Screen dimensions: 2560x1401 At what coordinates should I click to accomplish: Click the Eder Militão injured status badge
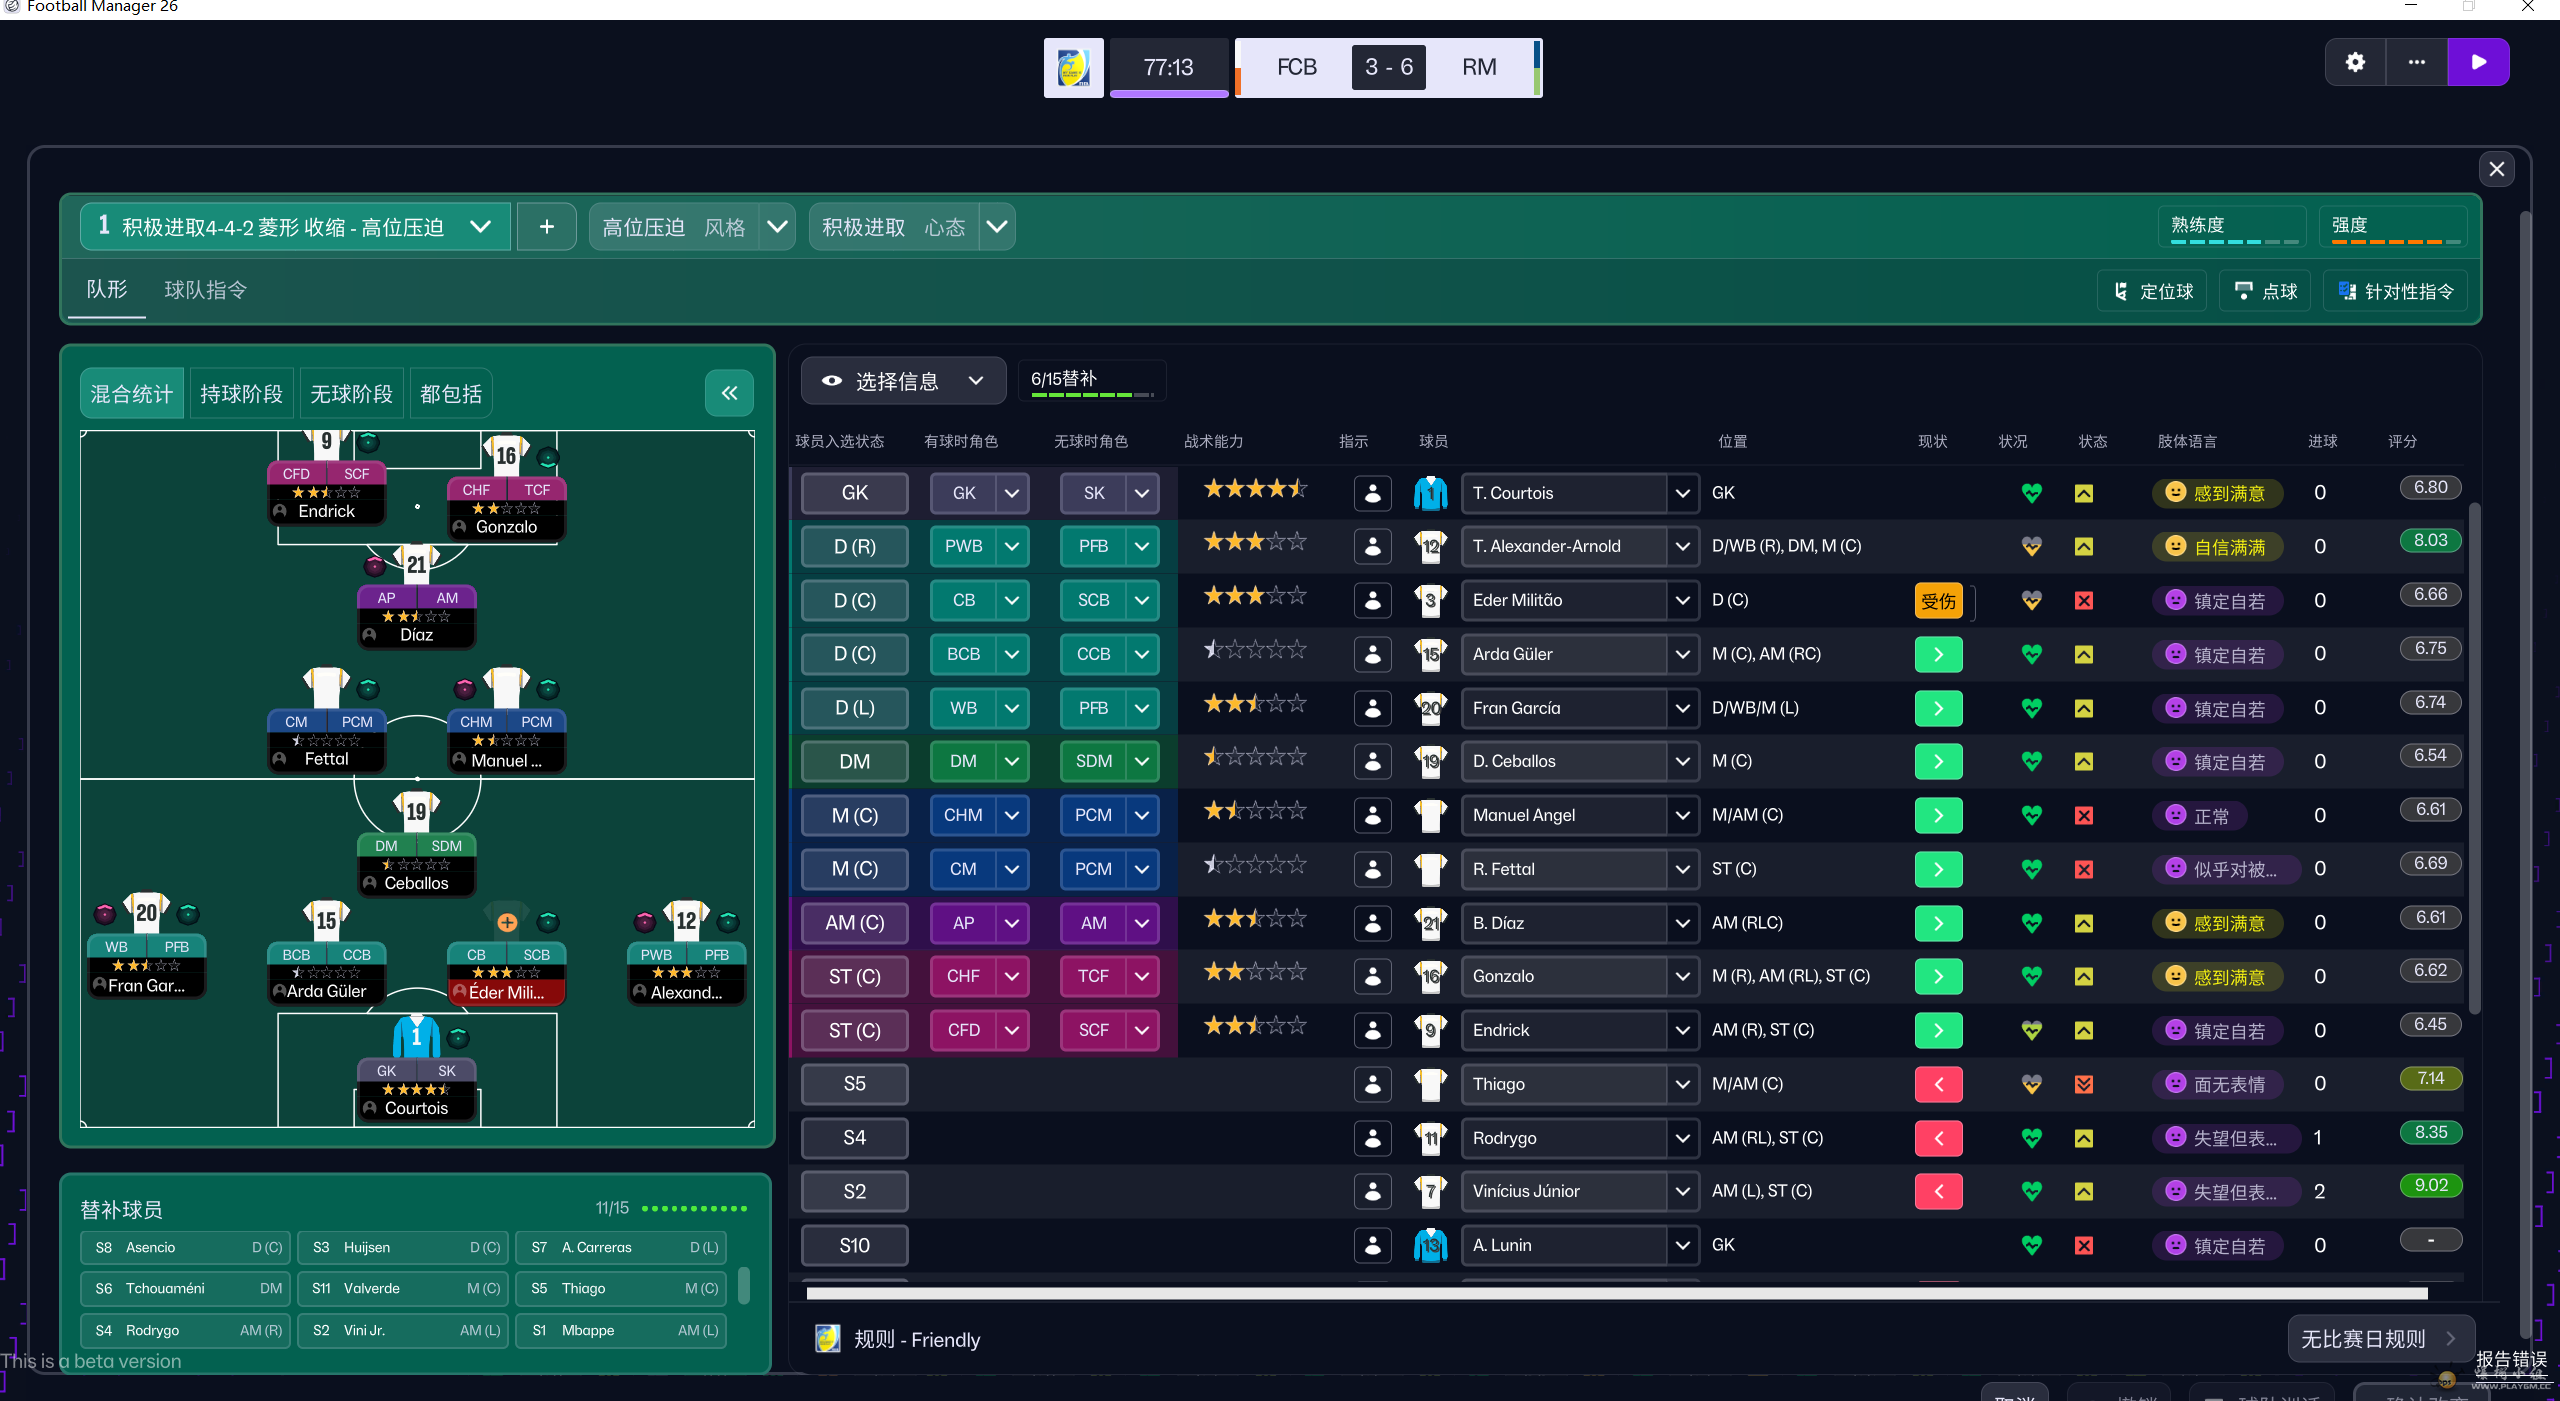coord(1937,601)
